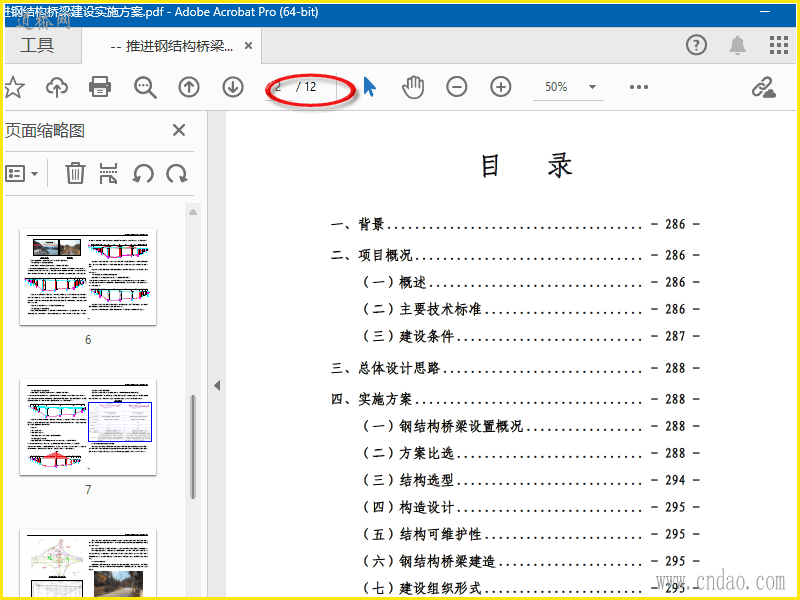The width and height of the screenshot is (800, 600).
Task: Click the insert page break icon
Action: point(108,173)
